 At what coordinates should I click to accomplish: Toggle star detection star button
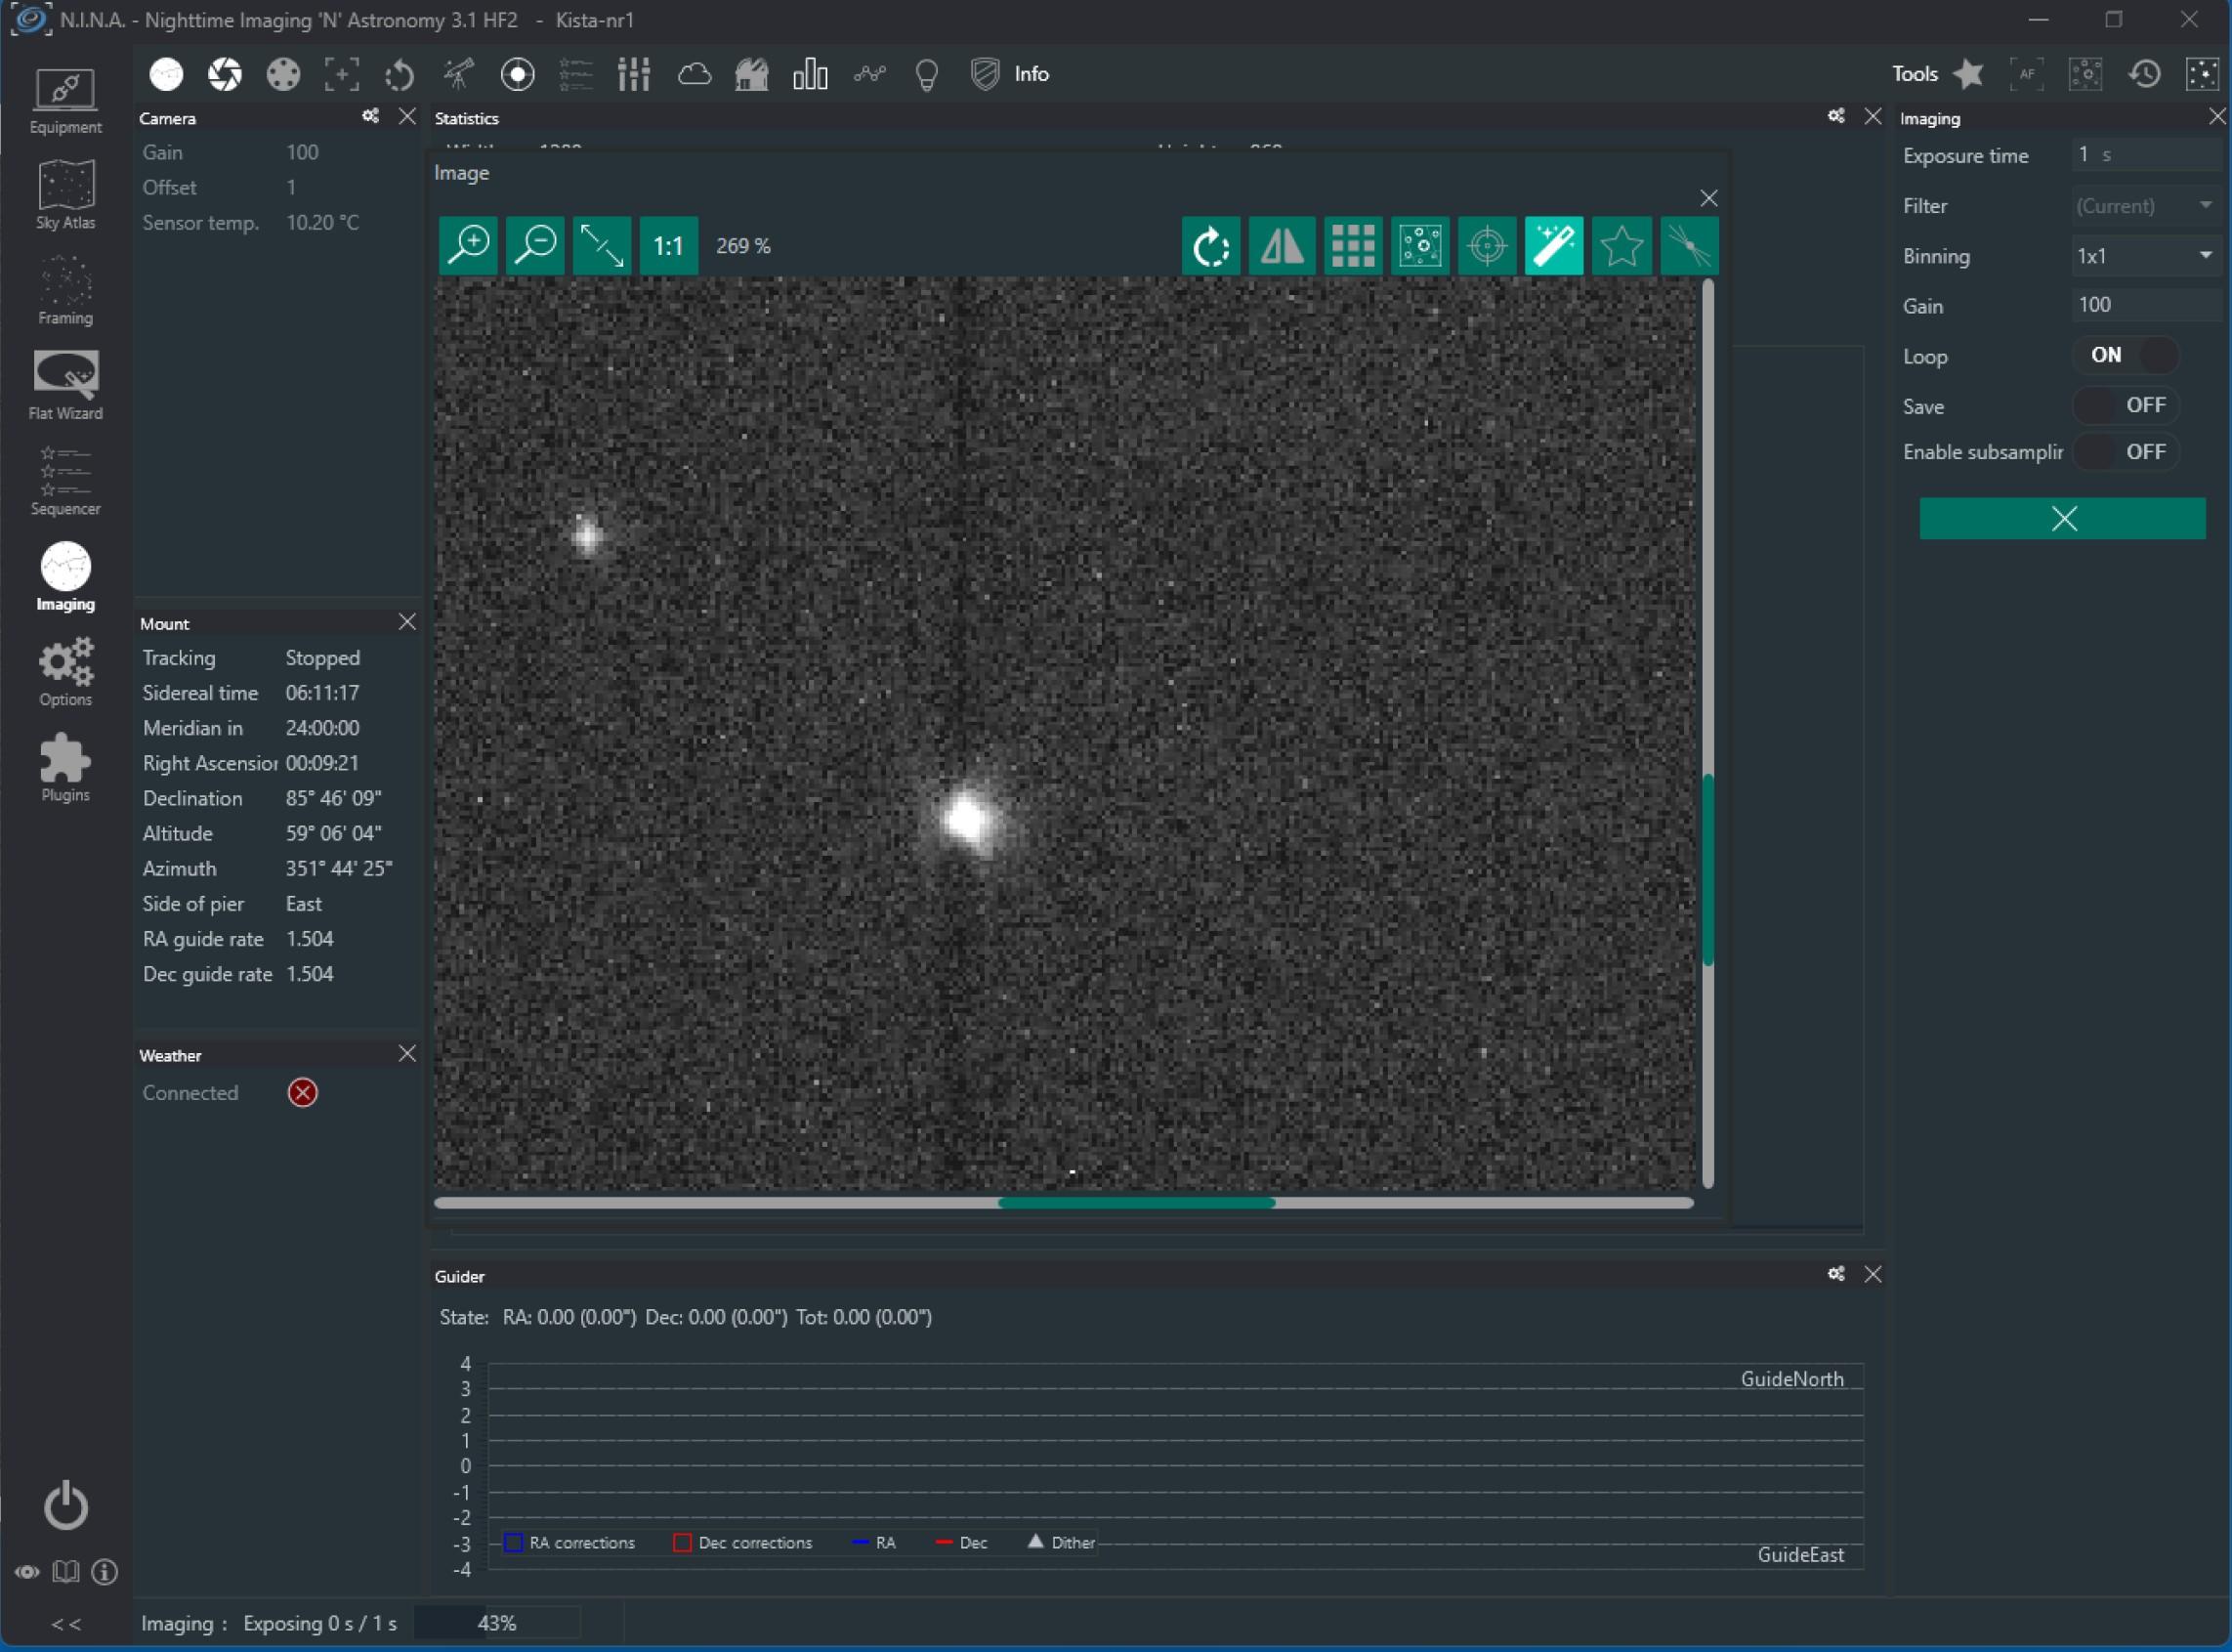tap(1621, 246)
